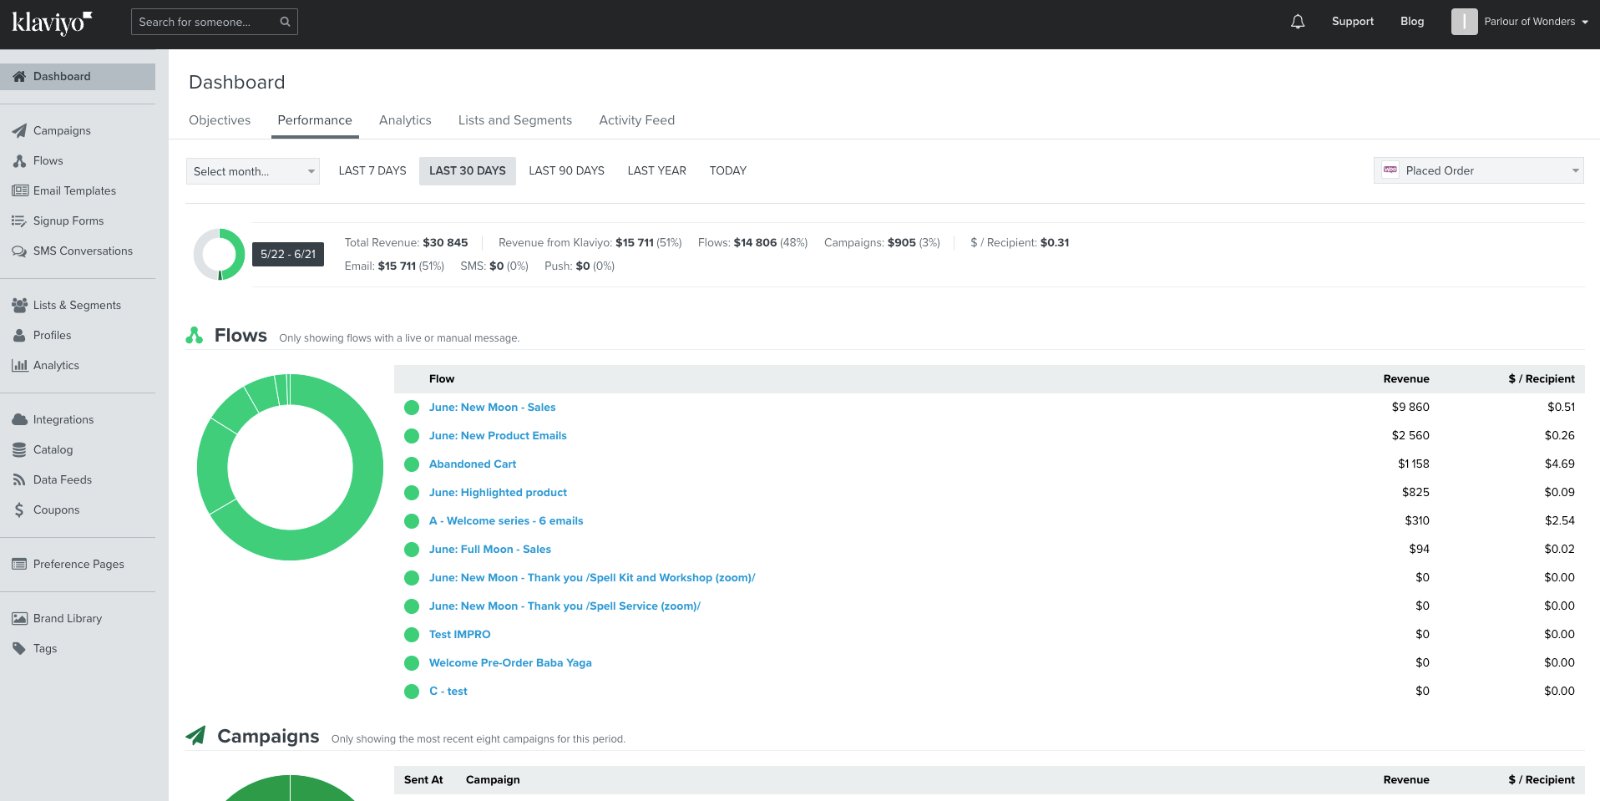Click the Coupons dollar icon
The image size is (1600, 801).
coord(19,510)
